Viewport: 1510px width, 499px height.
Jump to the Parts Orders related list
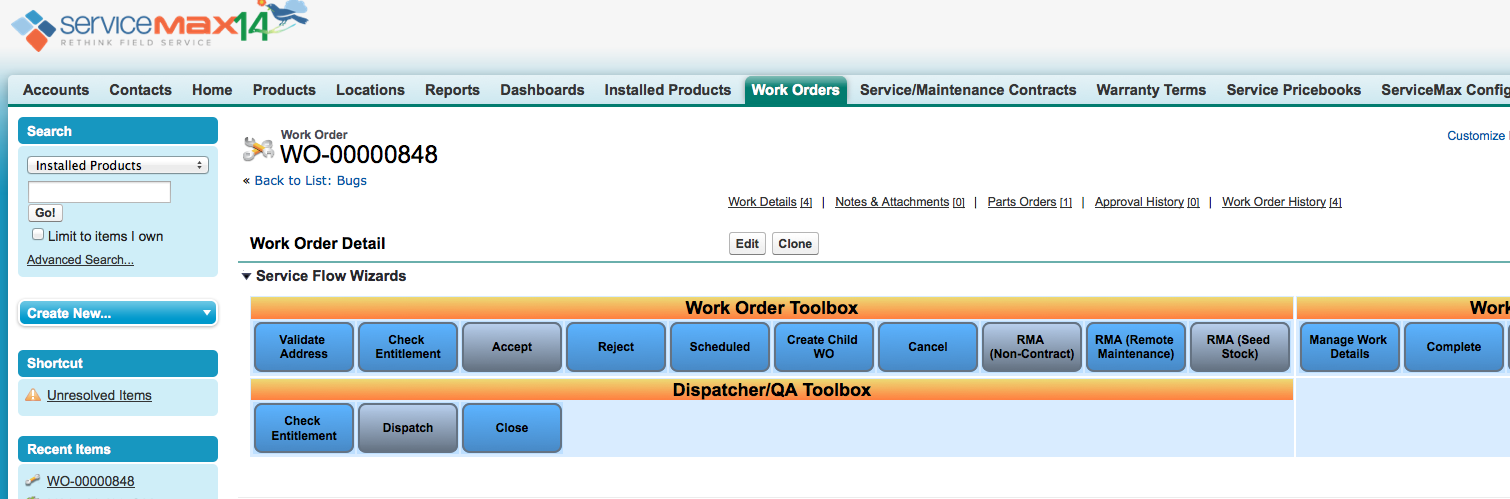click(x=1022, y=202)
